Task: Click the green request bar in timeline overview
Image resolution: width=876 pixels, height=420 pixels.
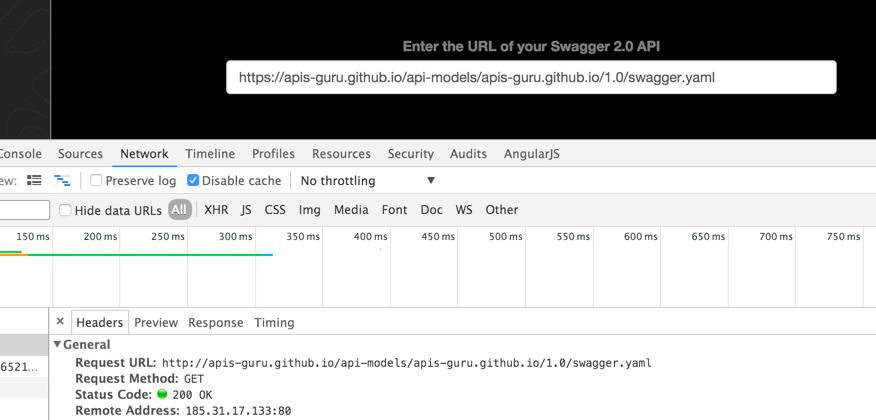Action: pos(145,255)
